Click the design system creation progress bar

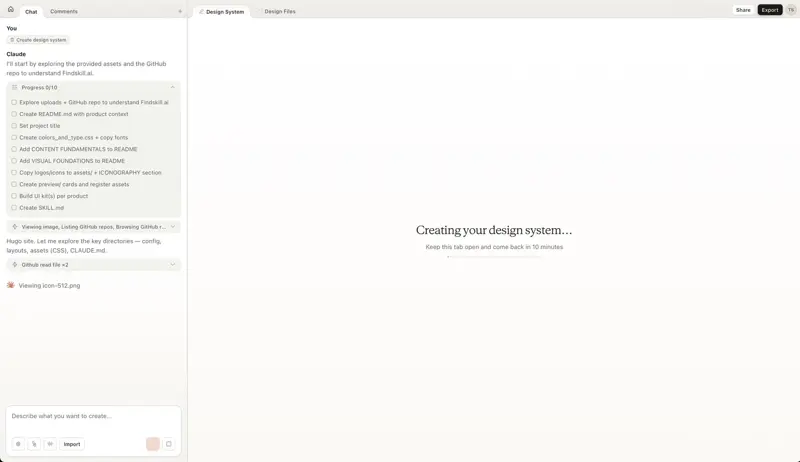(x=494, y=256)
